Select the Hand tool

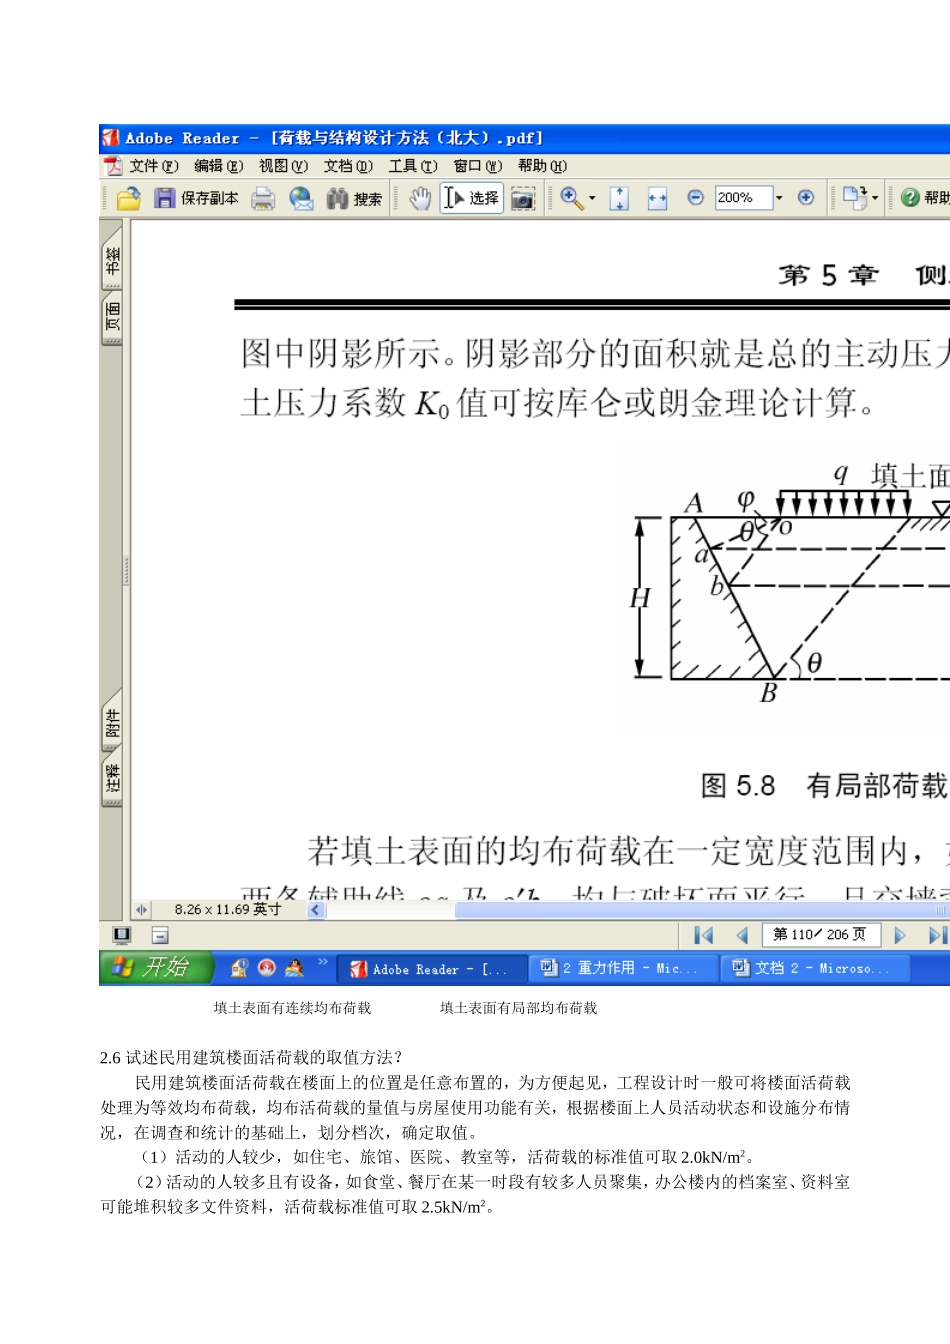point(420,198)
